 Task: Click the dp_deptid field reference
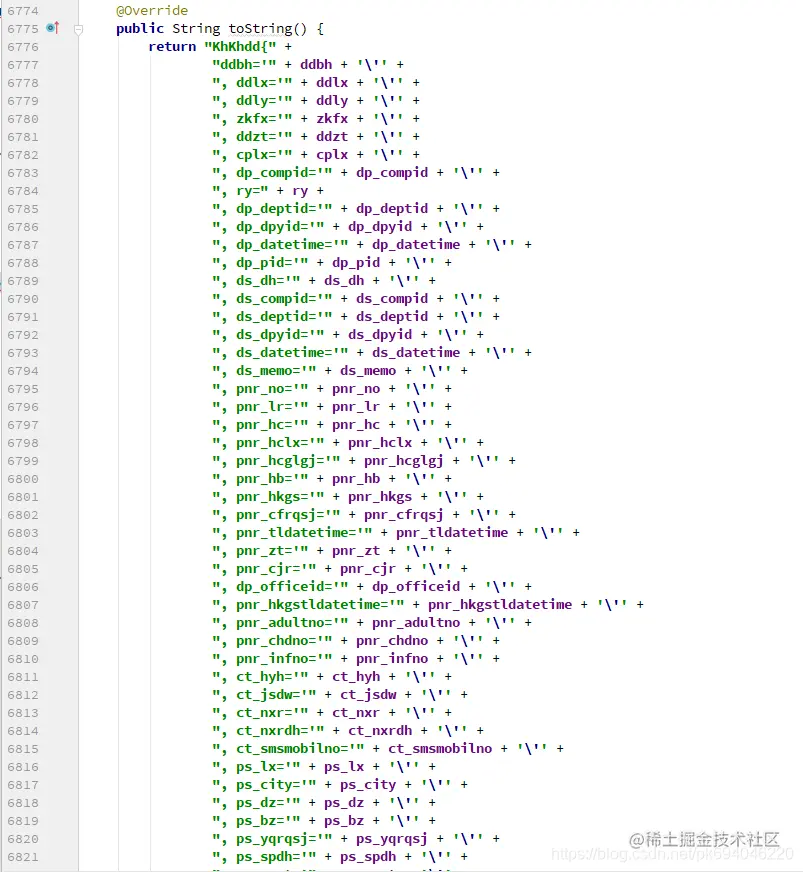click(x=392, y=209)
